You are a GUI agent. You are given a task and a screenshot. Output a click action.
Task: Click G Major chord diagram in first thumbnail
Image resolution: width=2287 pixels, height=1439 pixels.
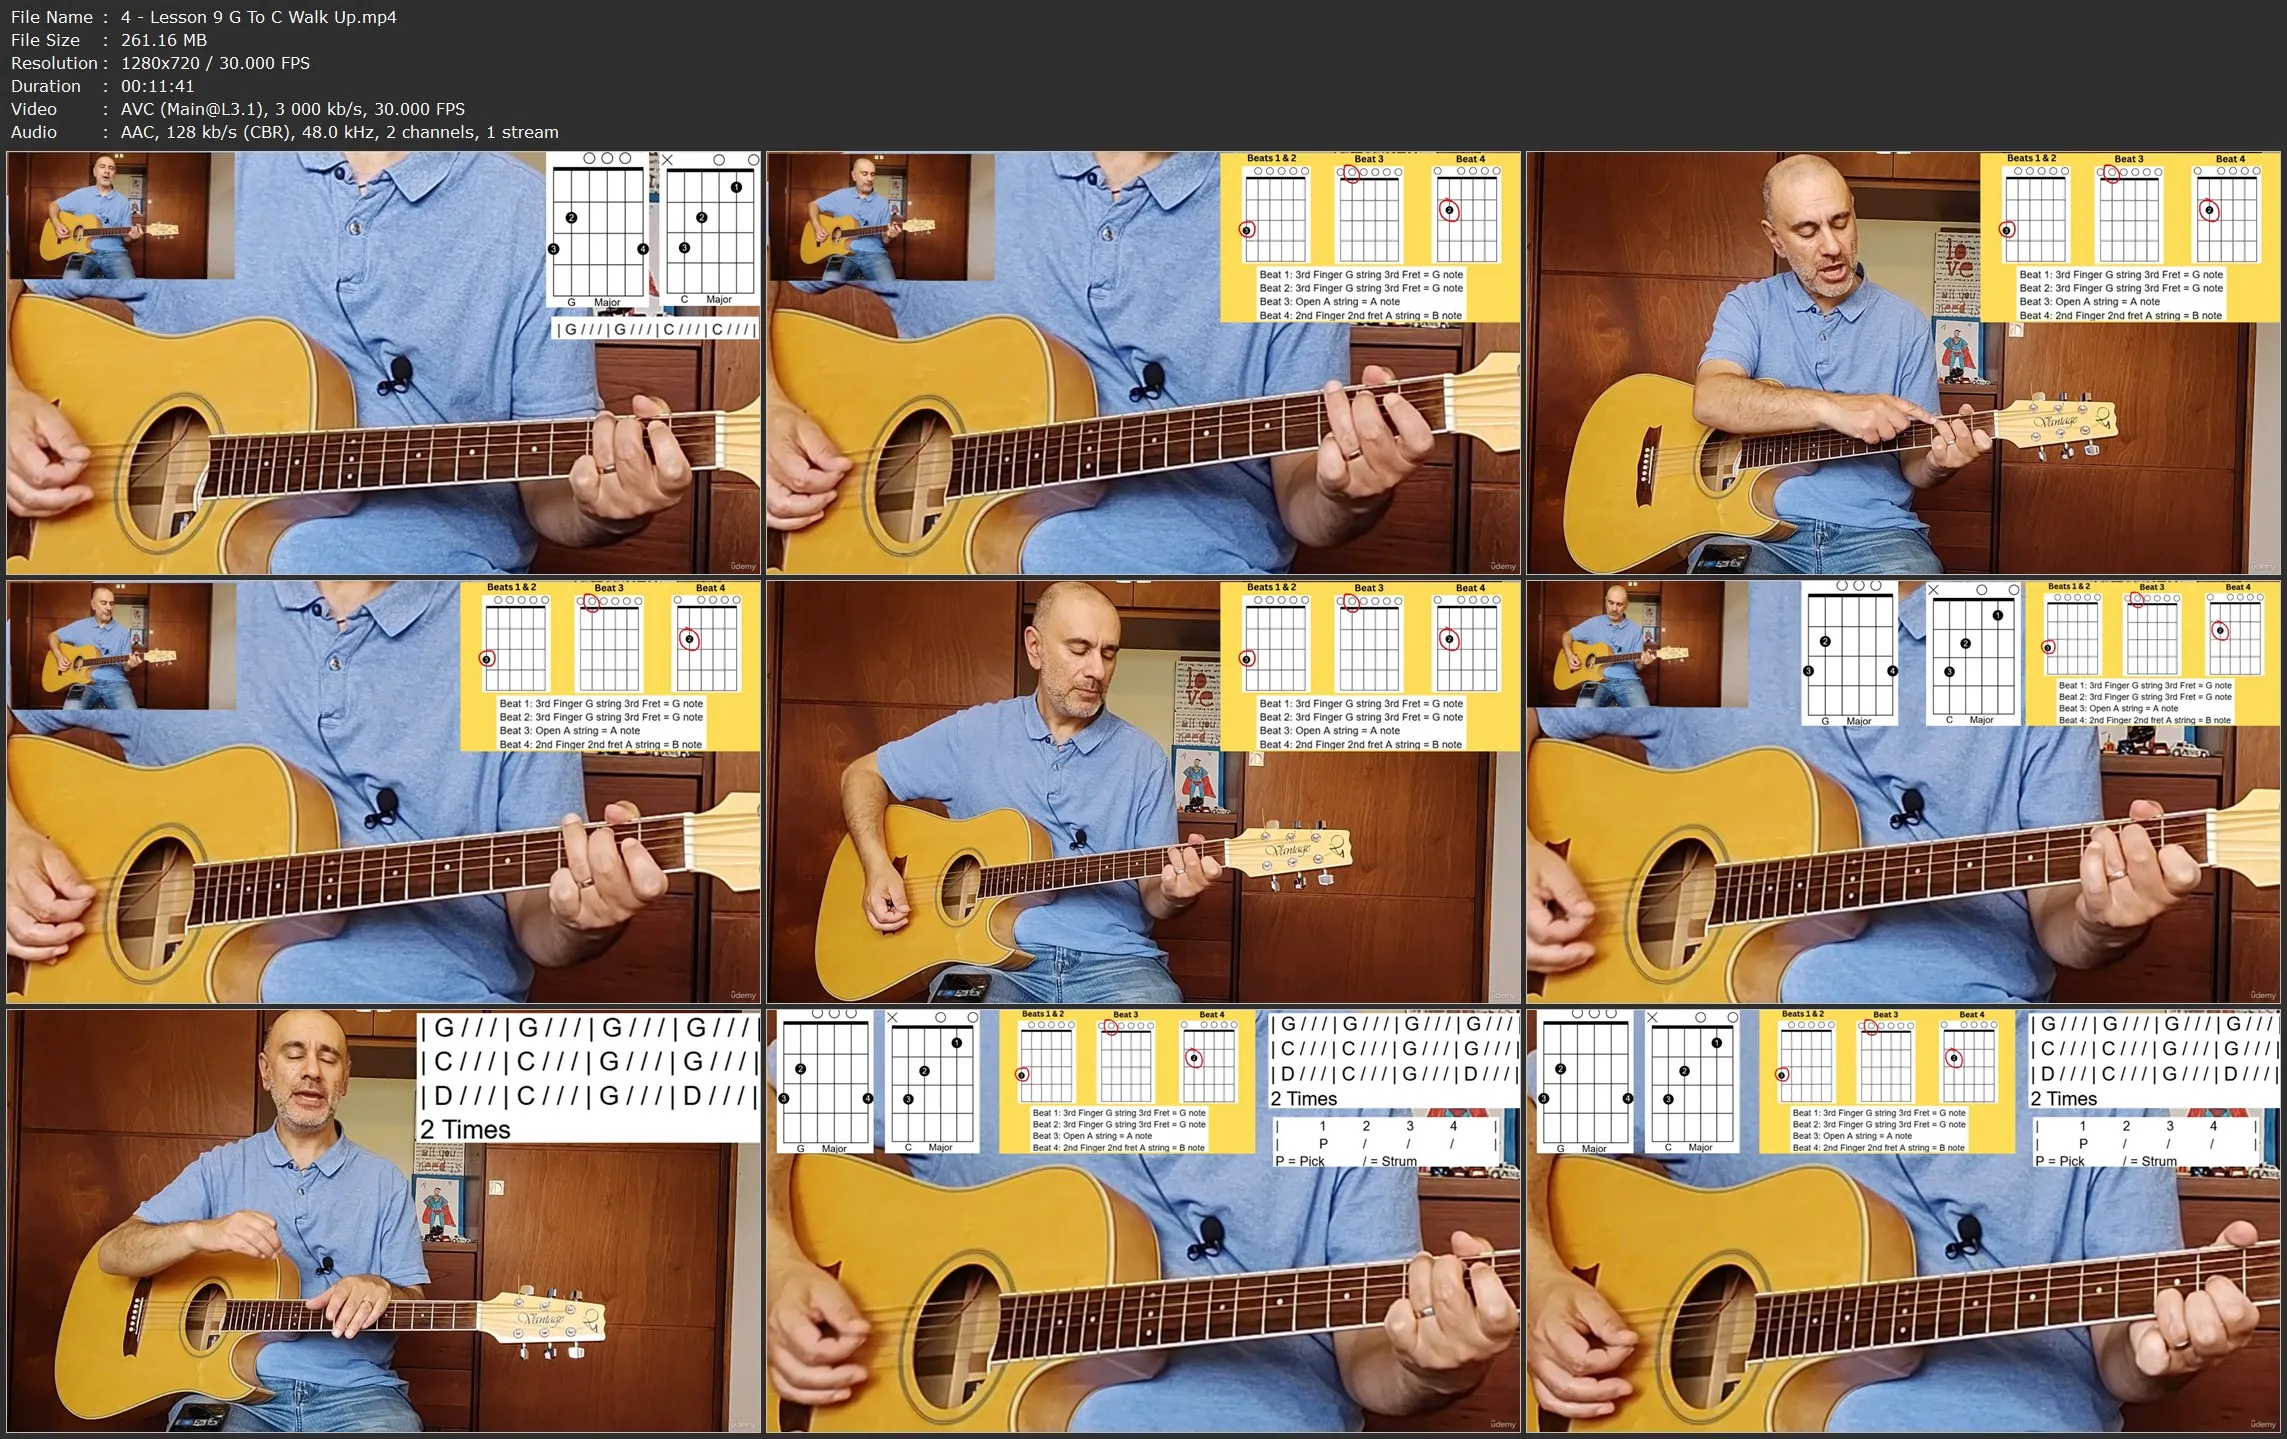[x=598, y=230]
